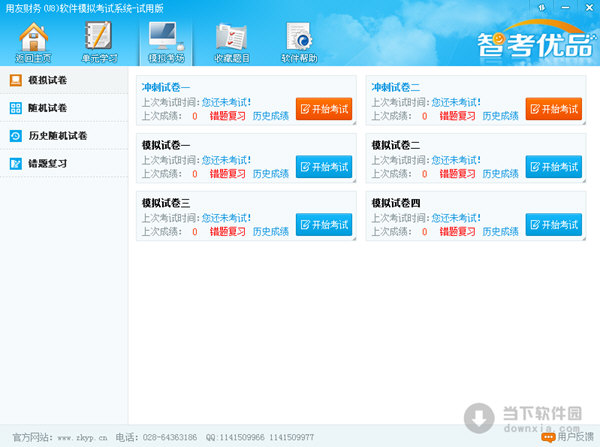Select 历史随机试卷 in sidebar menu

click(64, 136)
